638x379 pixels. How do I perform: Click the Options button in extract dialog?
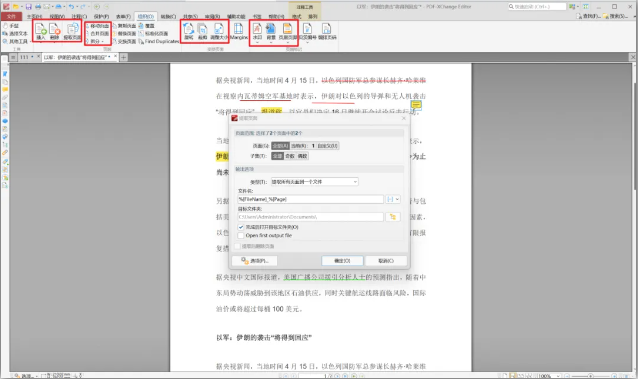tap(255, 261)
